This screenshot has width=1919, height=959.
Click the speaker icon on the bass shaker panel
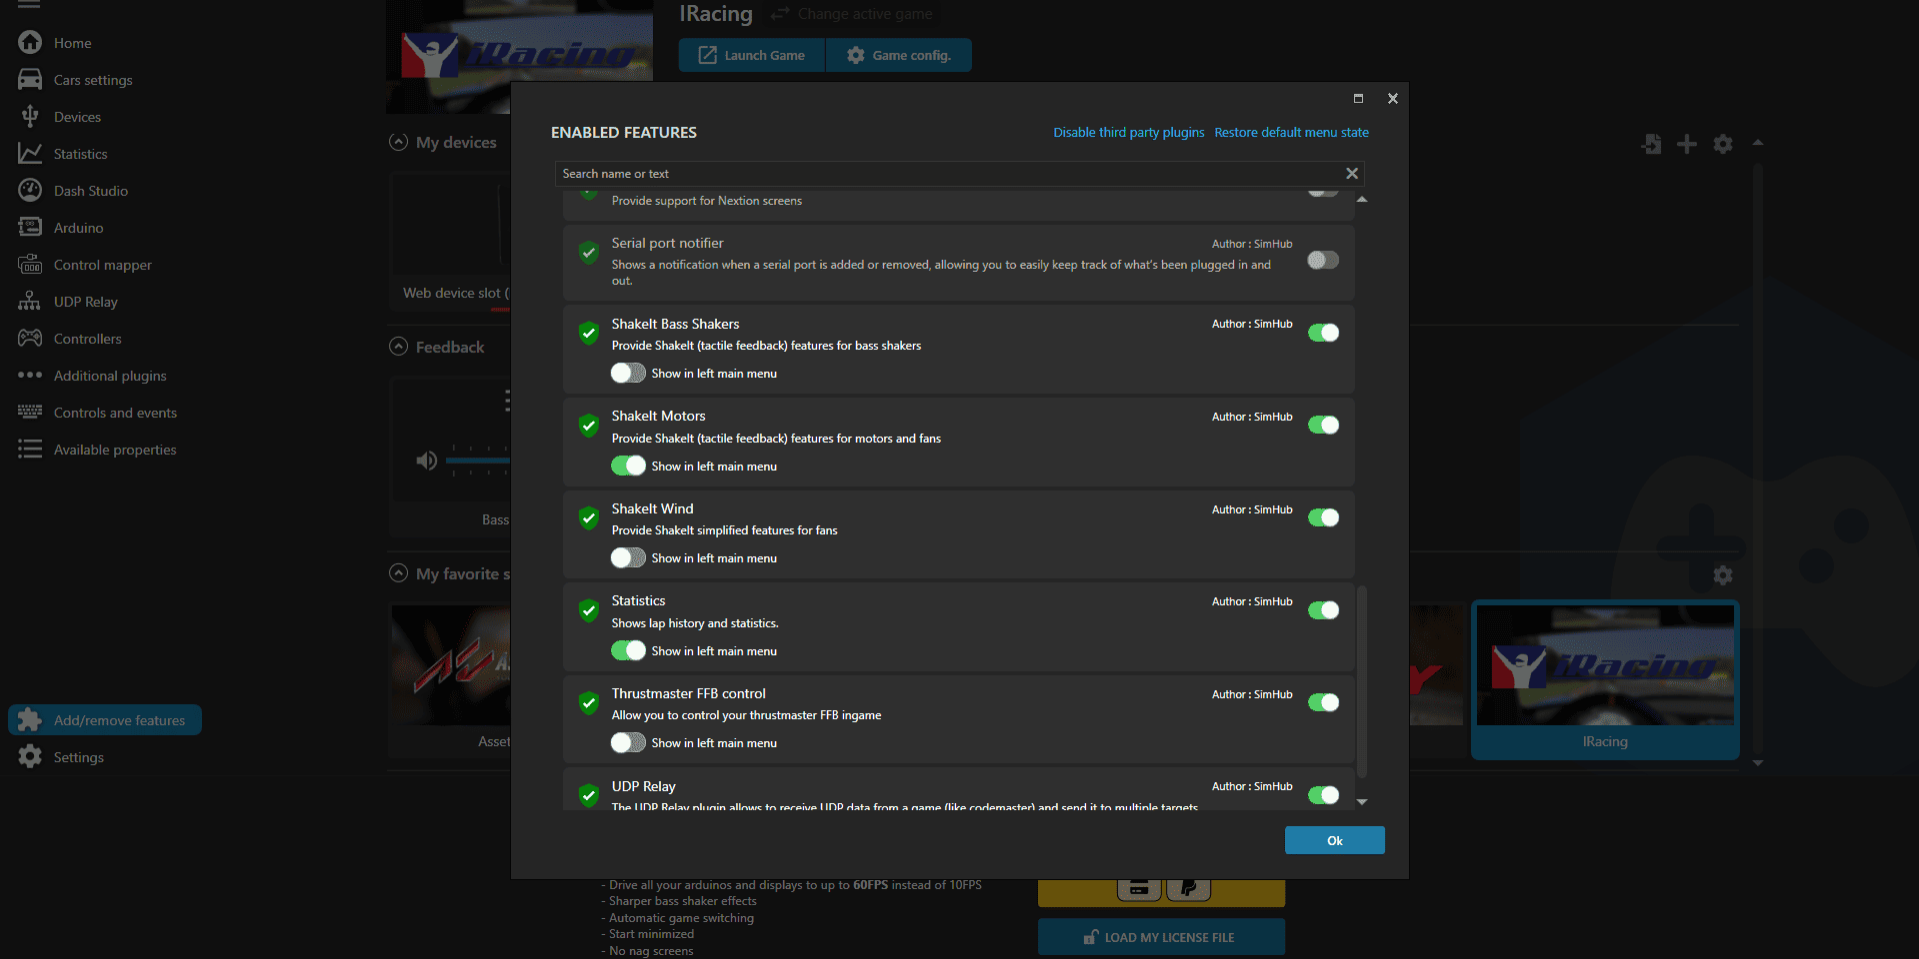click(x=426, y=460)
